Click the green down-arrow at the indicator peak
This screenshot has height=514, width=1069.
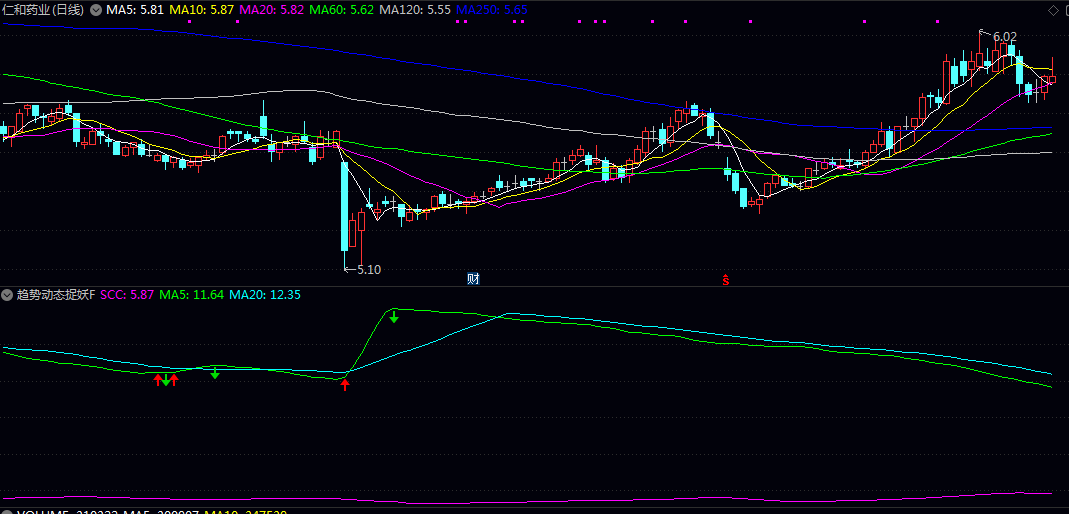pos(394,316)
